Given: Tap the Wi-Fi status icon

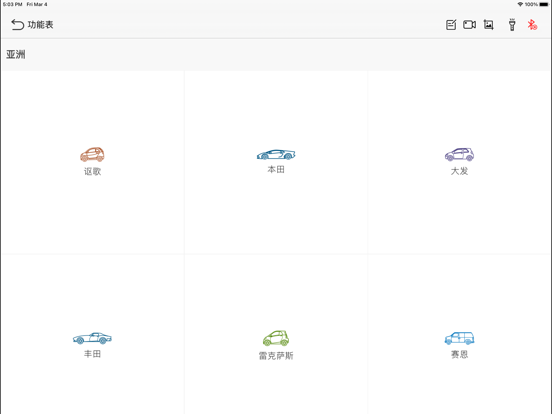Looking at the screenshot, I should click(520, 4).
